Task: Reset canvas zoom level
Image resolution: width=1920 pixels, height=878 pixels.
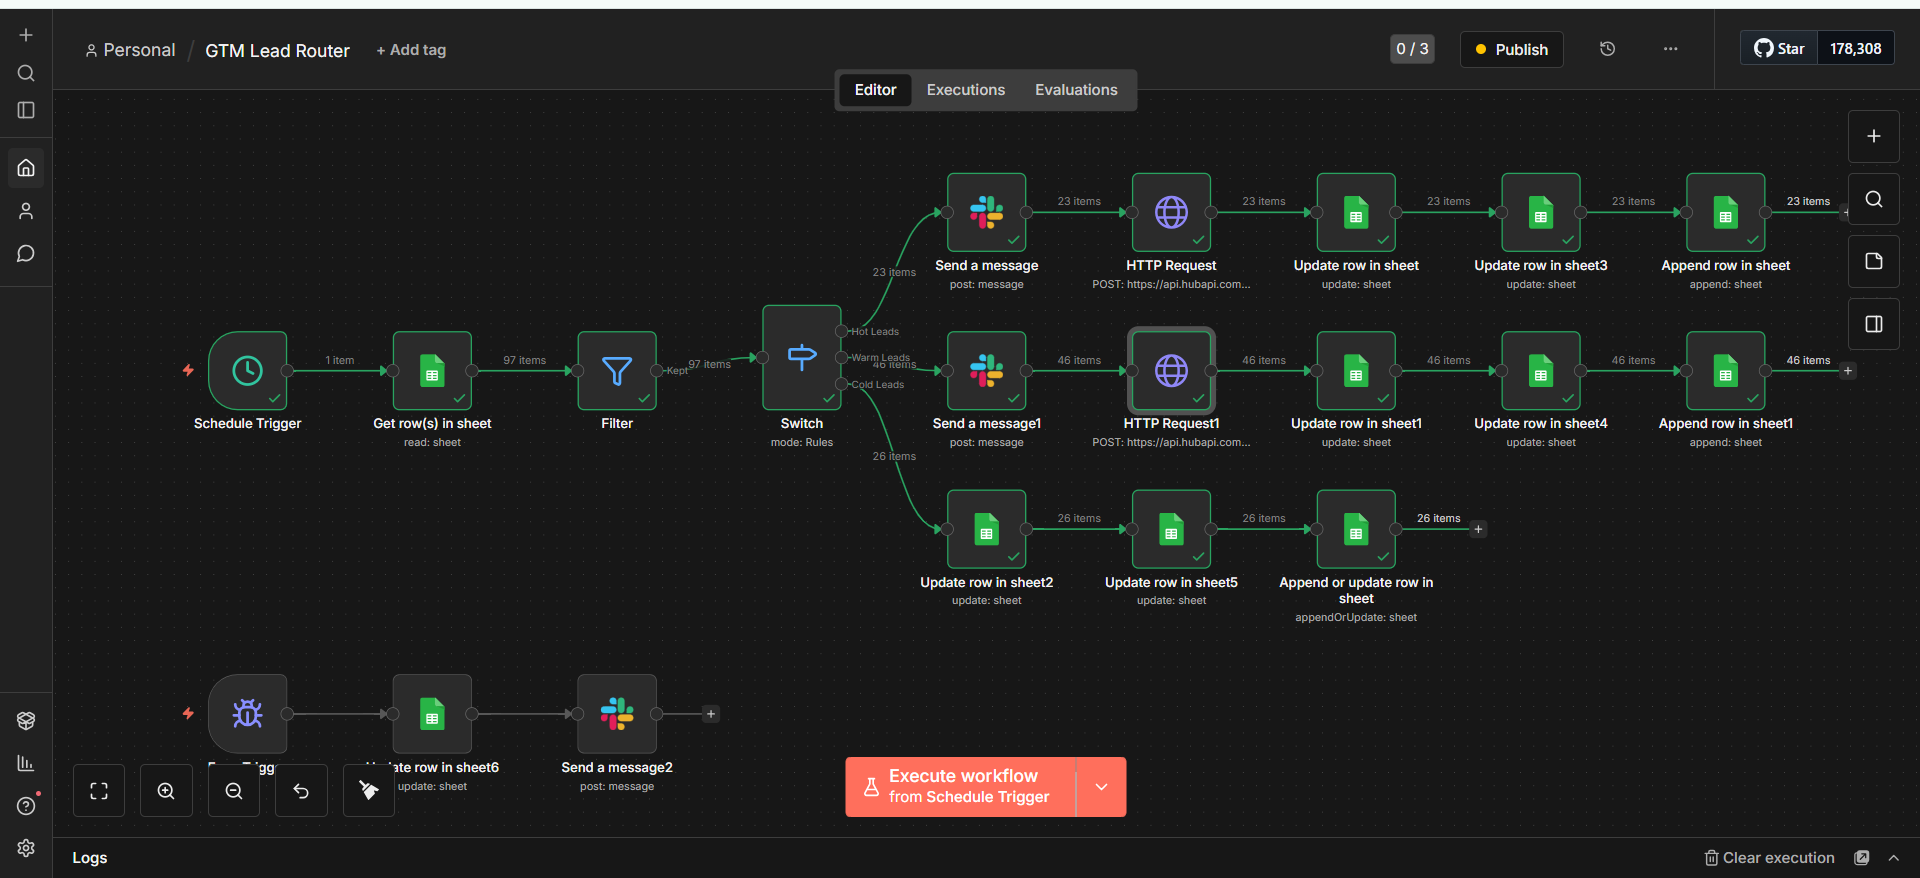Action: pyautogui.click(x=301, y=791)
